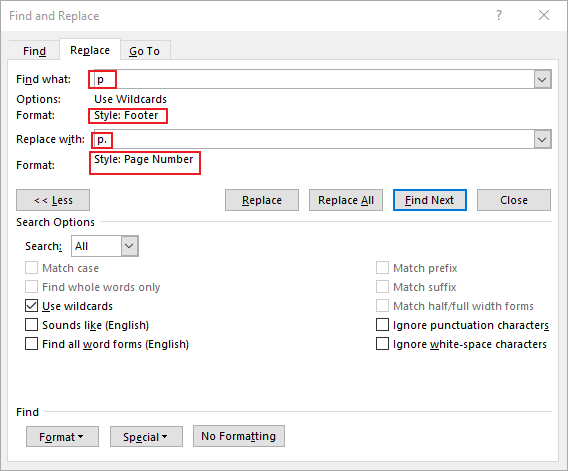The height and width of the screenshot is (471, 568).
Task: Click the Replace All button
Action: 346,200
